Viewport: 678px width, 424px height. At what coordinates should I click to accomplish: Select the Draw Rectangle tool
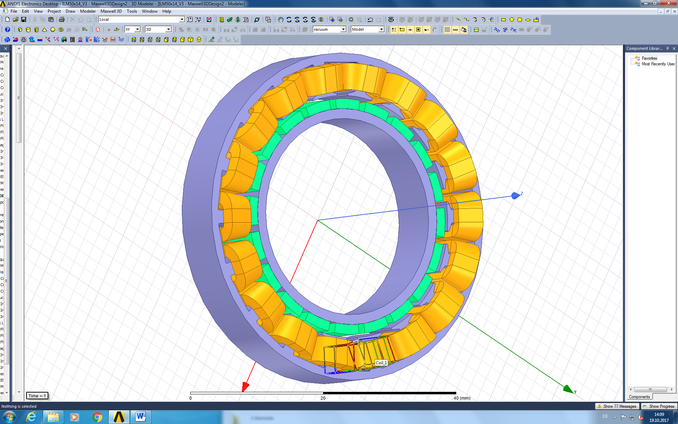503,19
